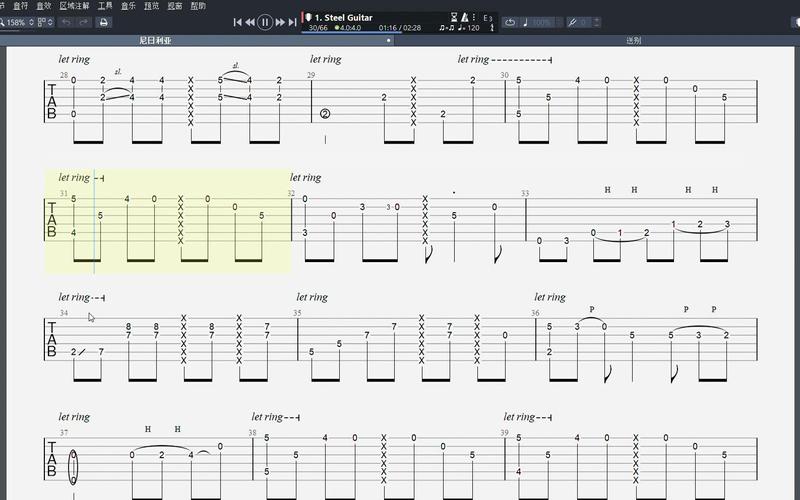
Task: Click the E3 pitch indicator
Action: (x=488, y=18)
